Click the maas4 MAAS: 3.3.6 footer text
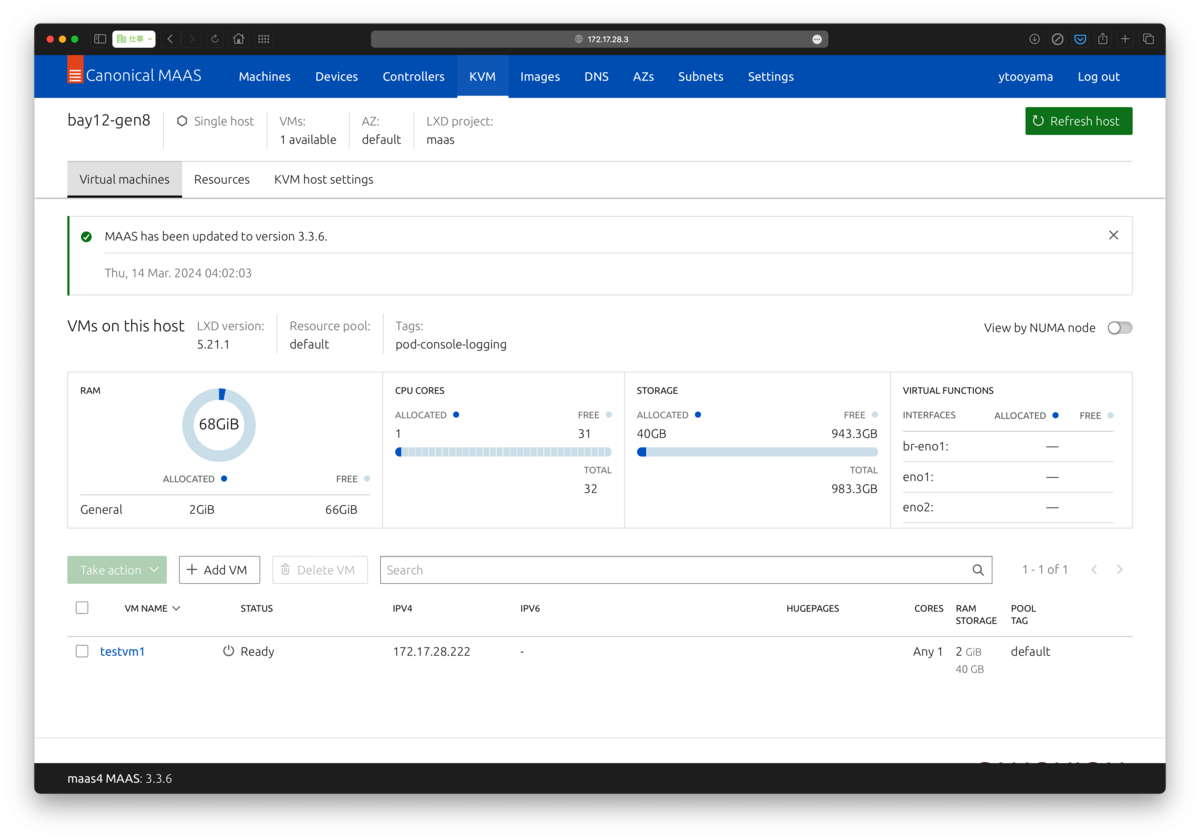This screenshot has width=1200, height=839. click(x=119, y=778)
